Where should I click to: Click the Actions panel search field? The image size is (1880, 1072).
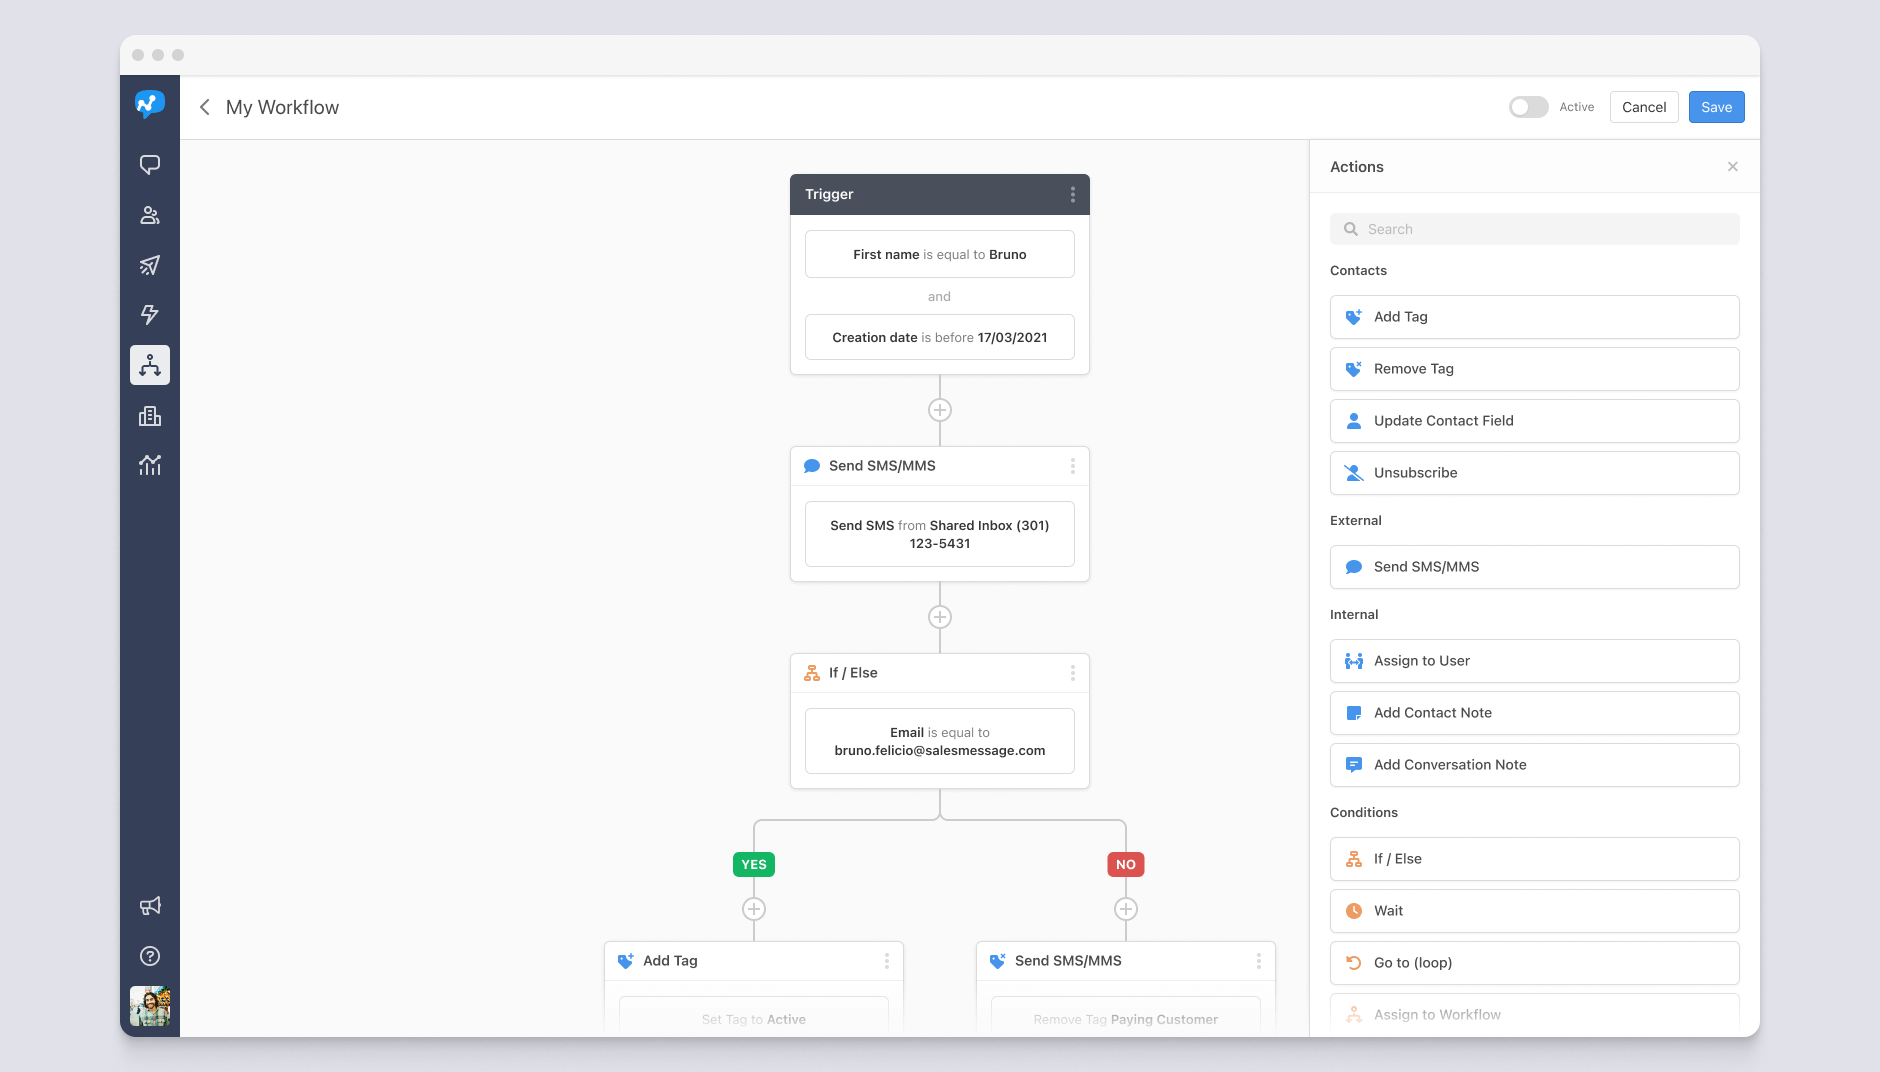[x=1534, y=228]
